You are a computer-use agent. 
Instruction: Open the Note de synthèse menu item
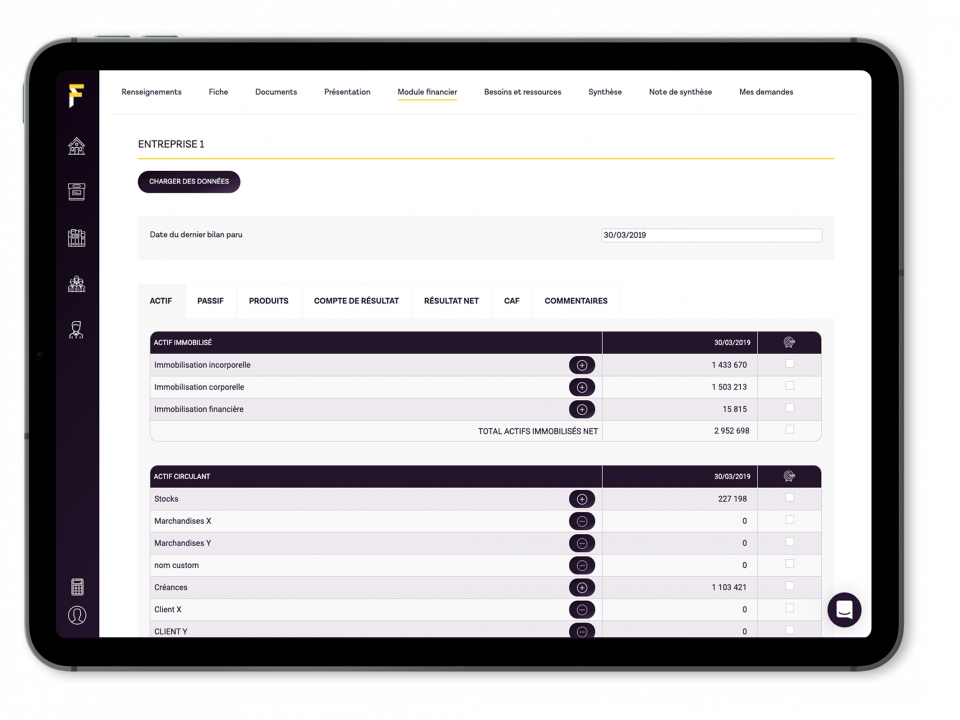pos(680,92)
